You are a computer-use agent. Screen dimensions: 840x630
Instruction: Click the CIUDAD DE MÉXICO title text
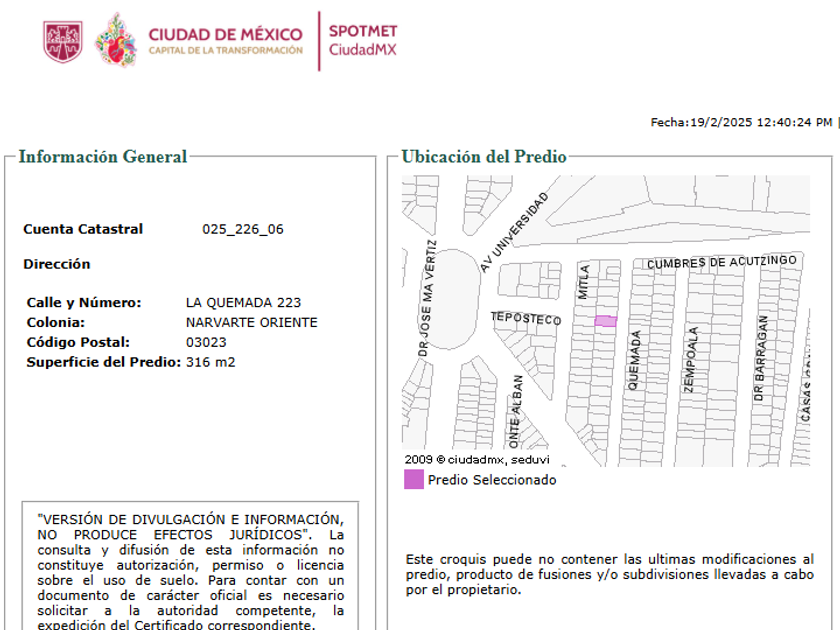tap(226, 35)
